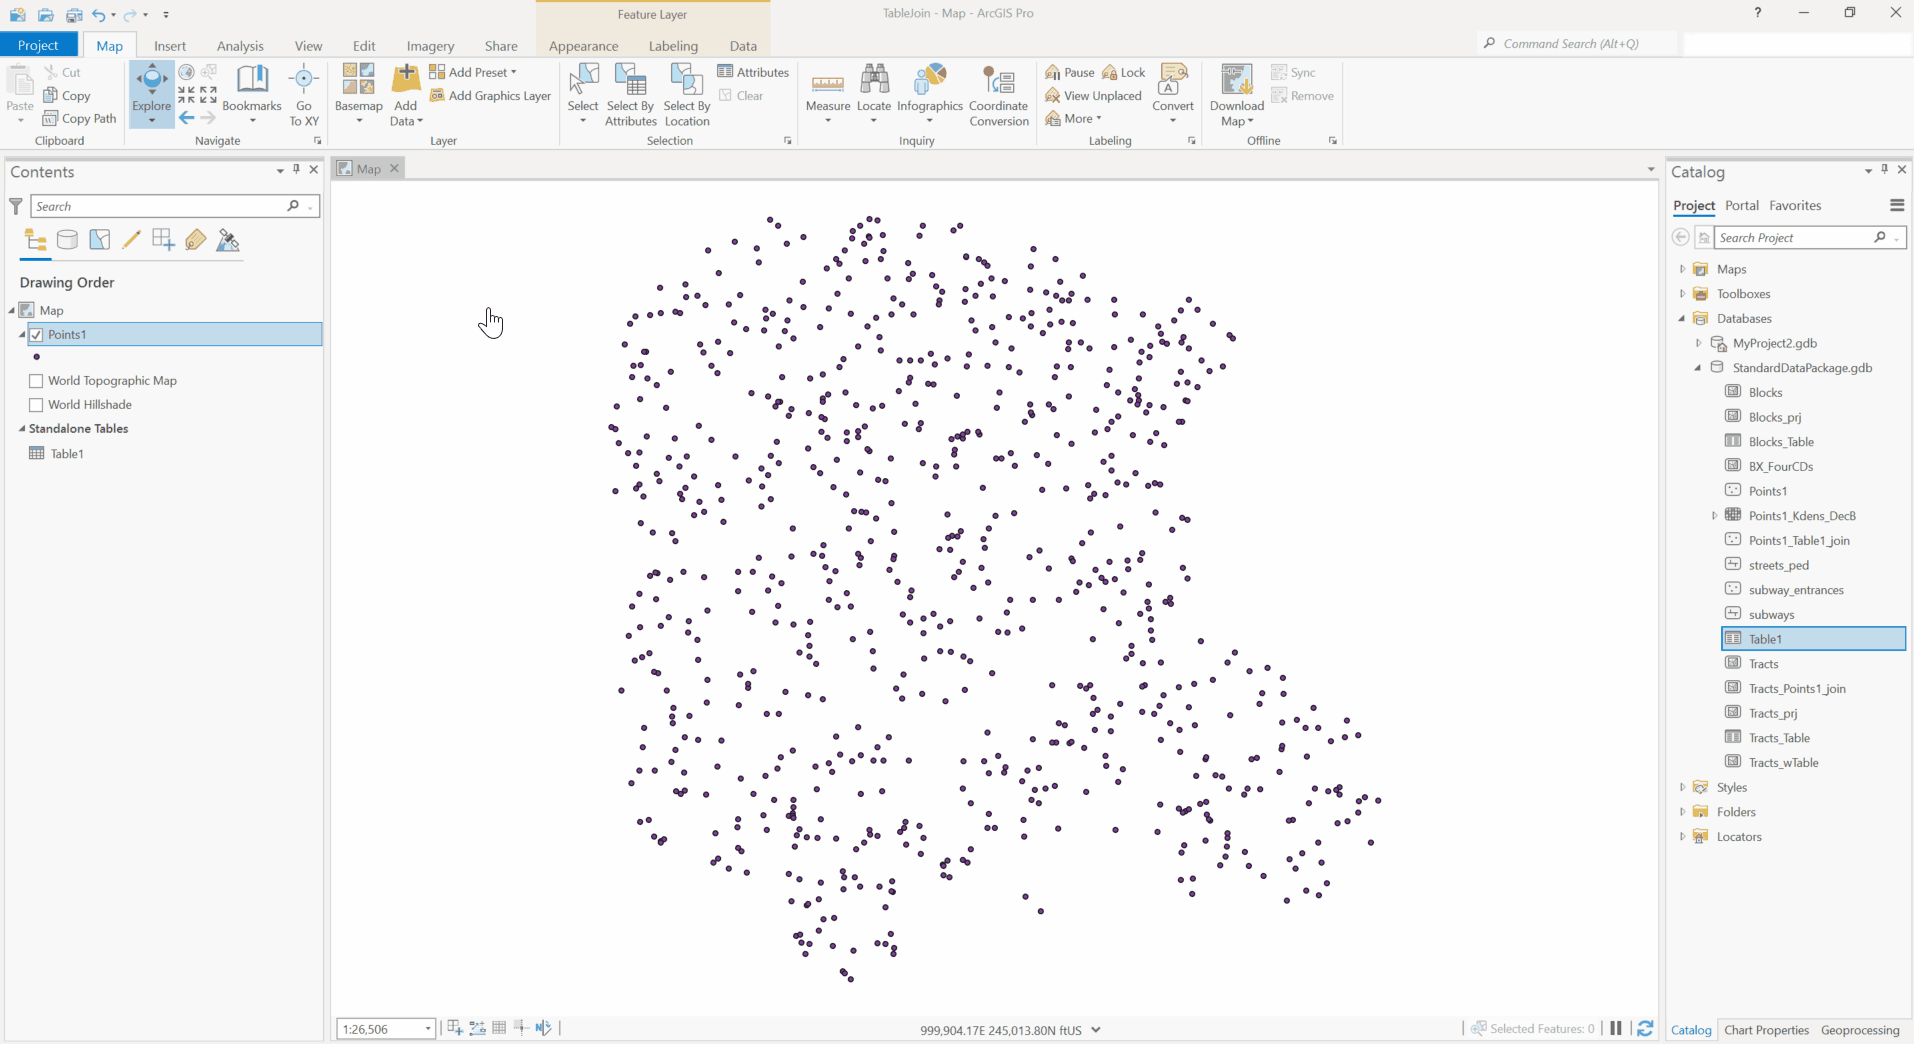1914x1044 pixels.
Task: Collapse the Databases node in Catalog
Action: click(x=1682, y=319)
